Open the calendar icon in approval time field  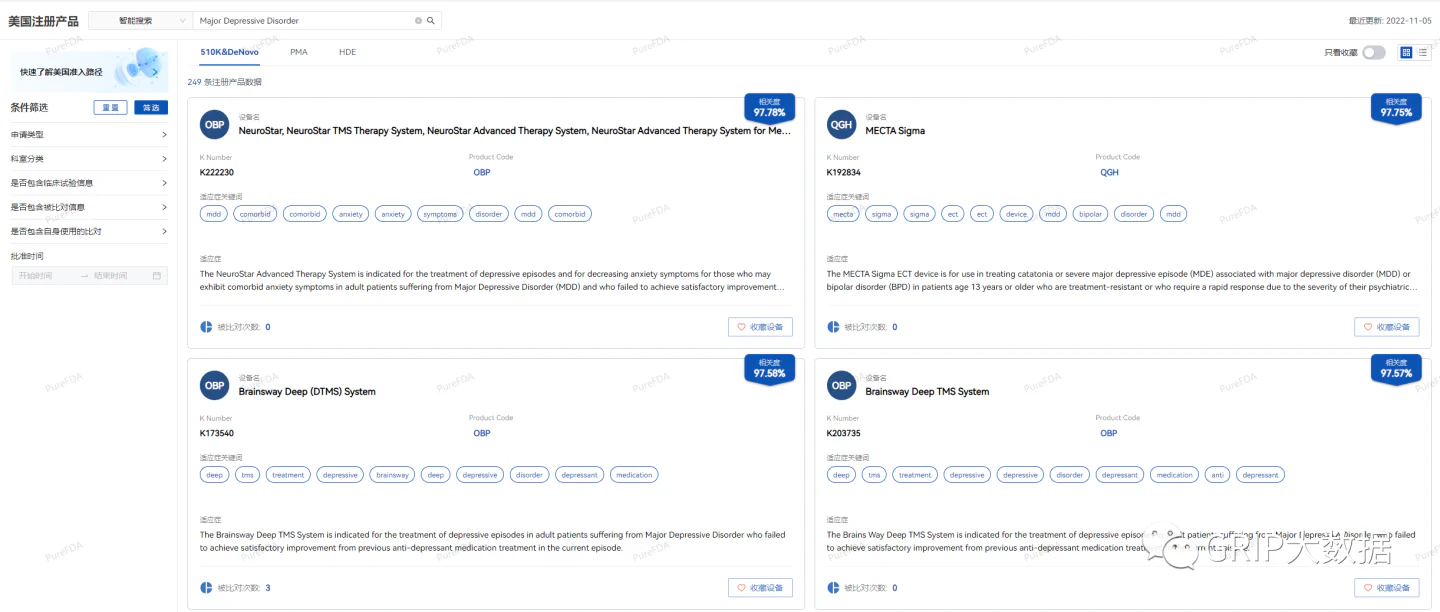point(156,275)
